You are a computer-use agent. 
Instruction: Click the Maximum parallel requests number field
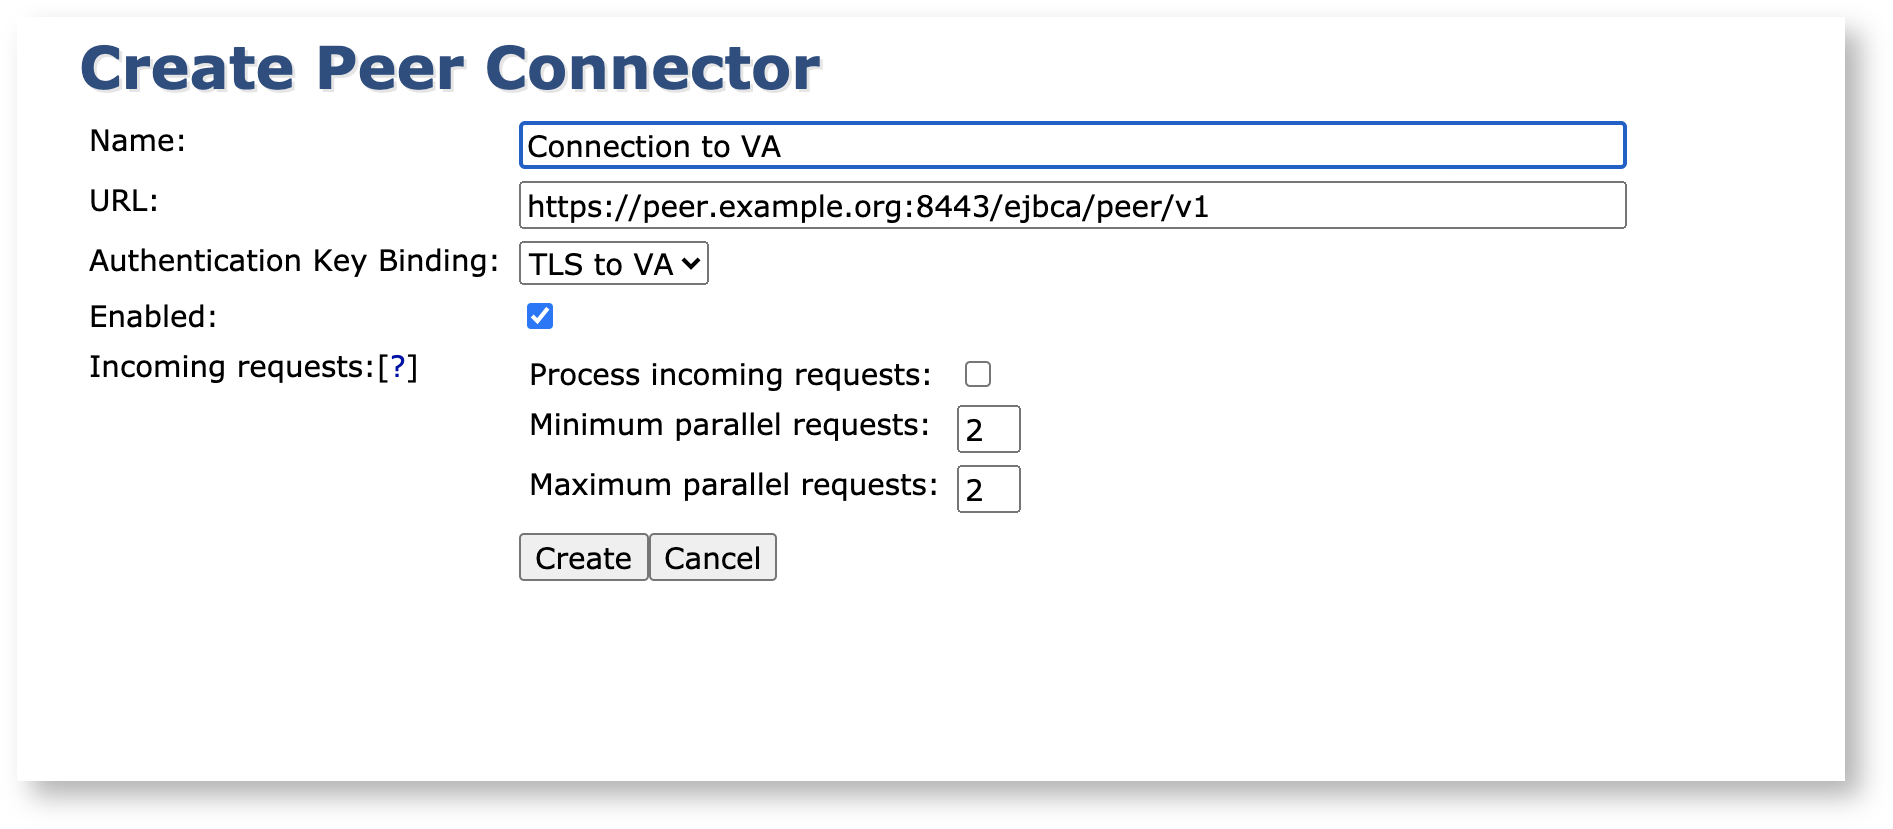tap(988, 490)
